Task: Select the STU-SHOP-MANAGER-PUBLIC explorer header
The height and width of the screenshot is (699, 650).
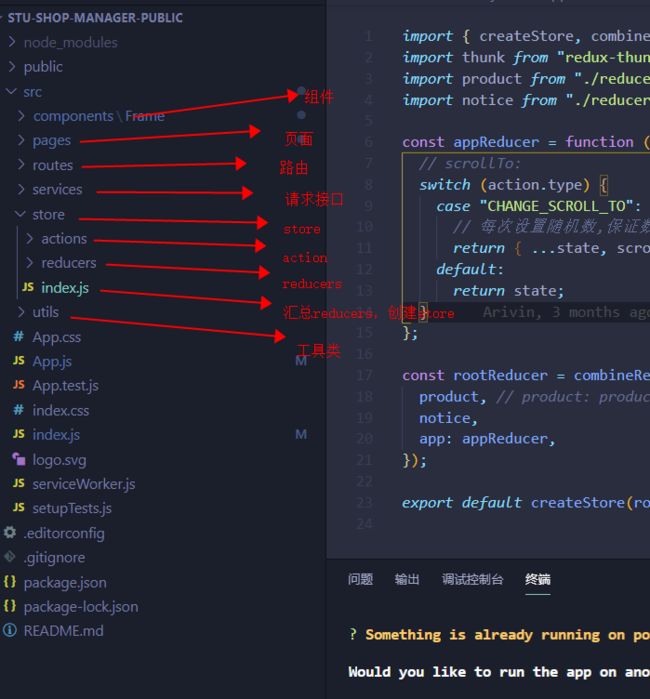Action: point(95,18)
